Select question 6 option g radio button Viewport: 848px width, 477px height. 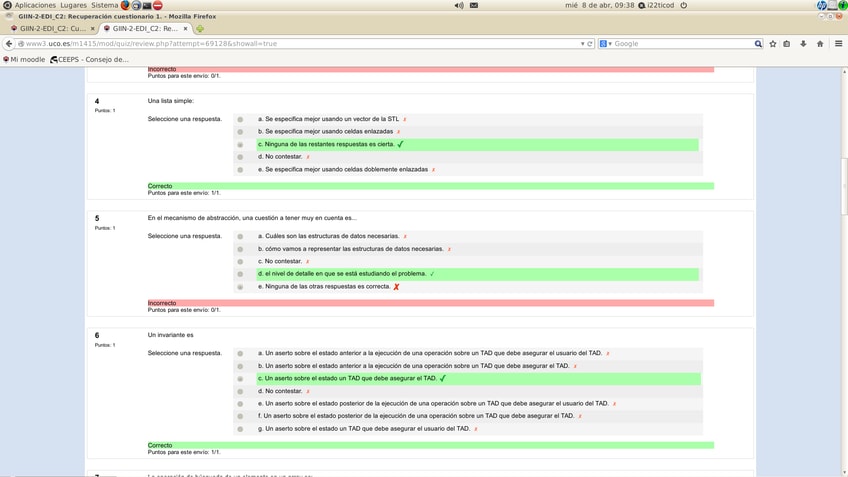click(x=240, y=429)
